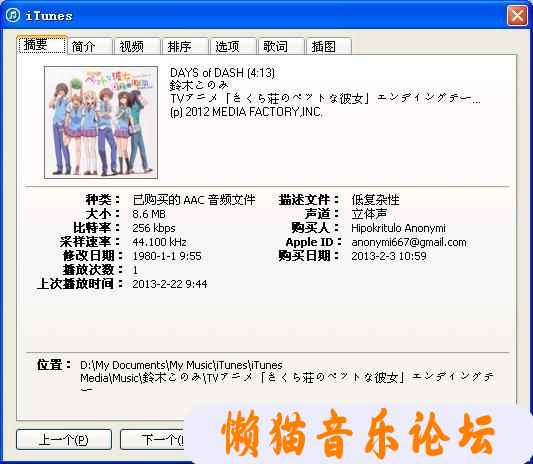Click the iTunes logo icon in title bar
The image size is (533, 464).
pyautogui.click(x=13, y=15)
